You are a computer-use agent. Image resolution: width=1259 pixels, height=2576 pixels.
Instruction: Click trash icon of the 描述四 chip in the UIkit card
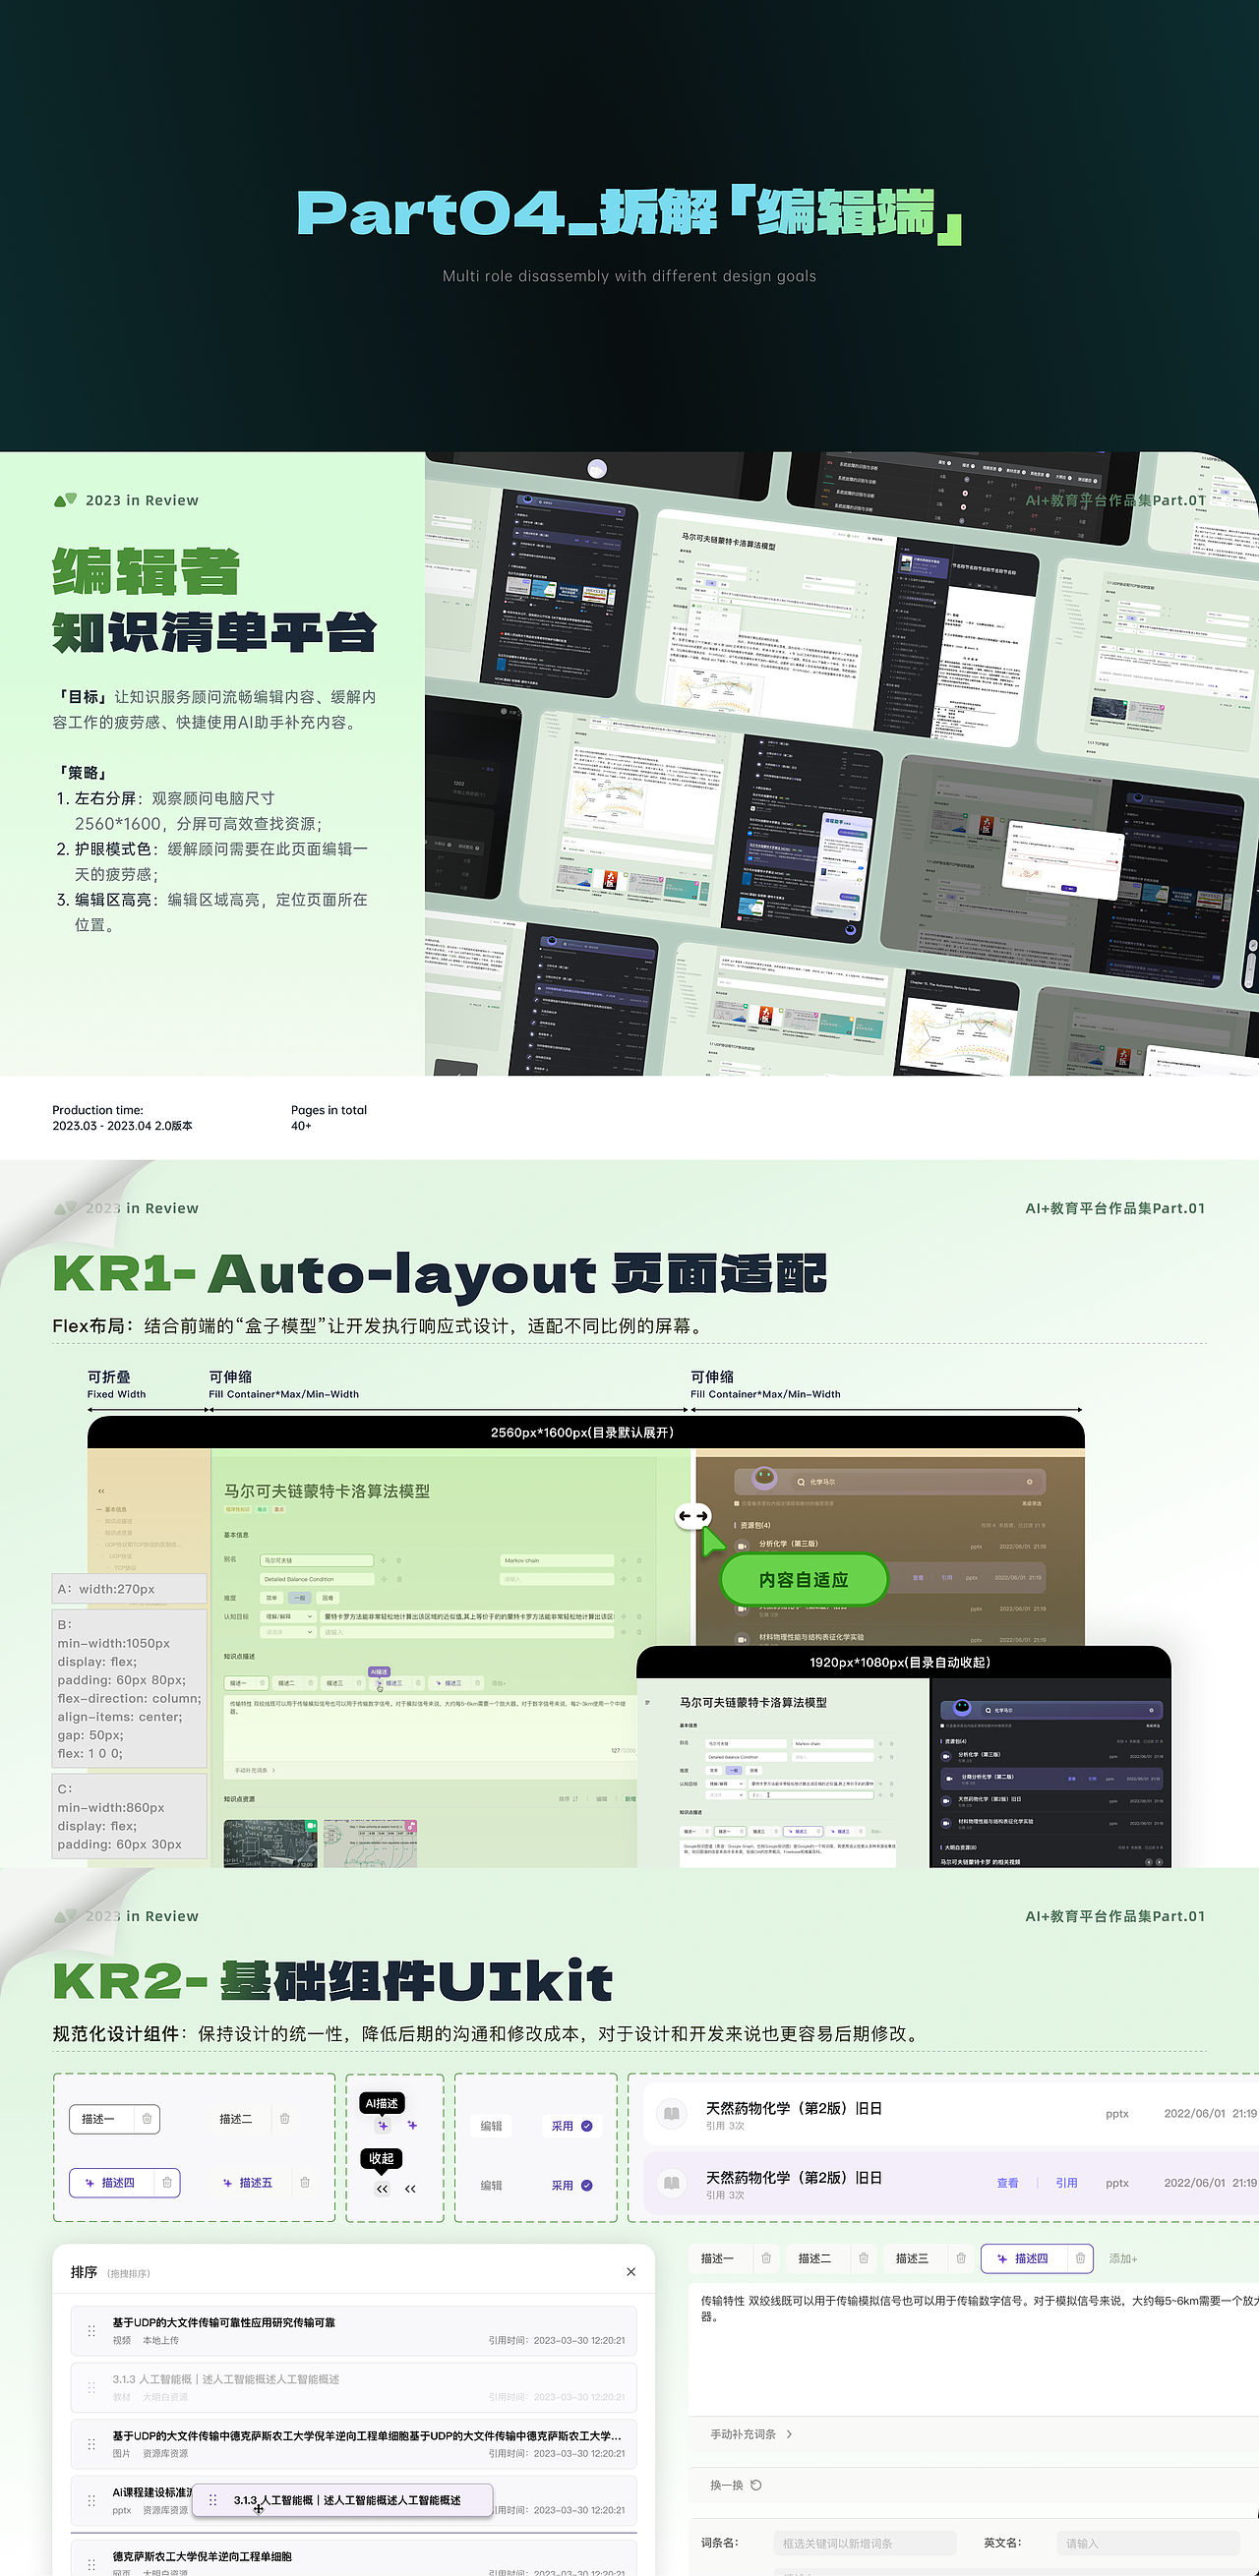[x=167, y=2182]
